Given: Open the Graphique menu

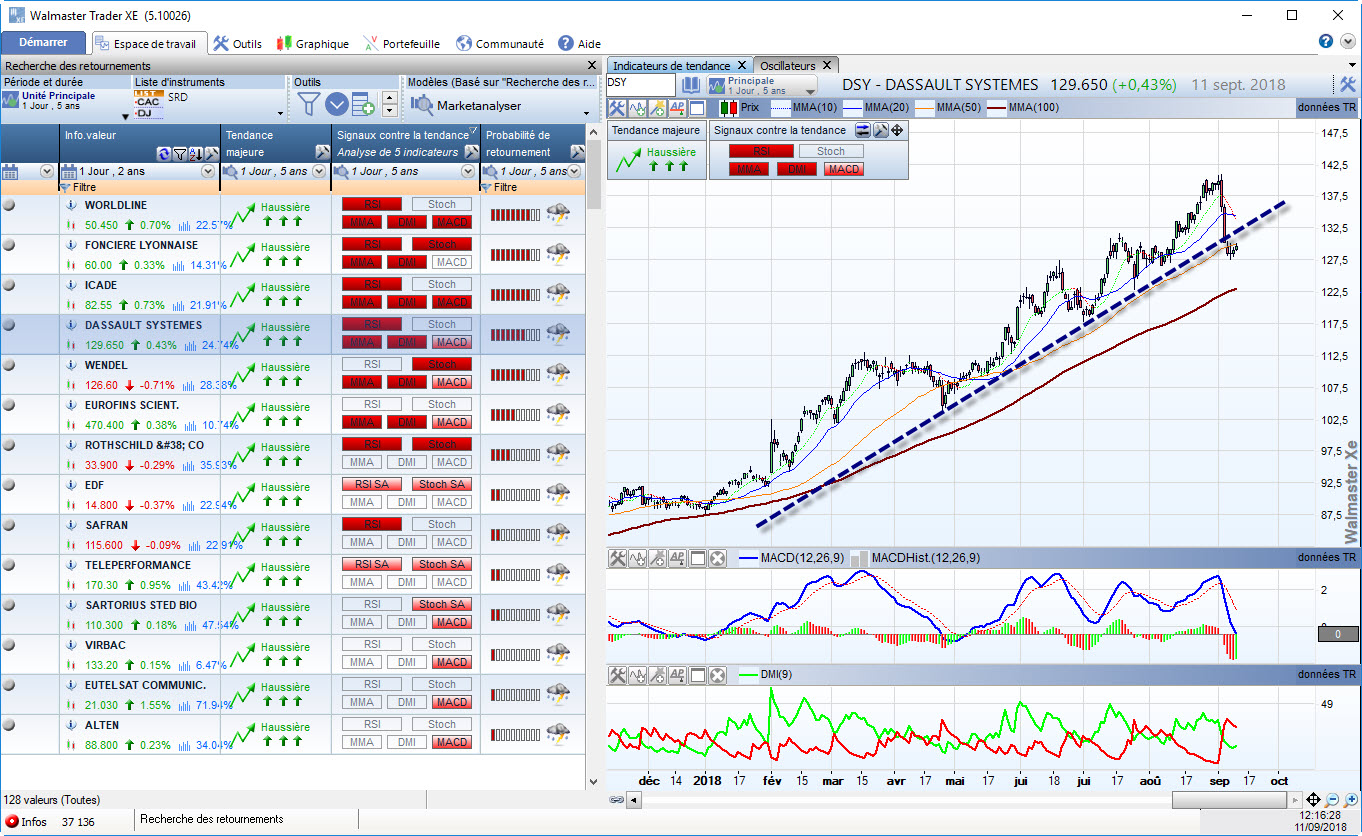Looking at the screenshot, I should point(313,43).
